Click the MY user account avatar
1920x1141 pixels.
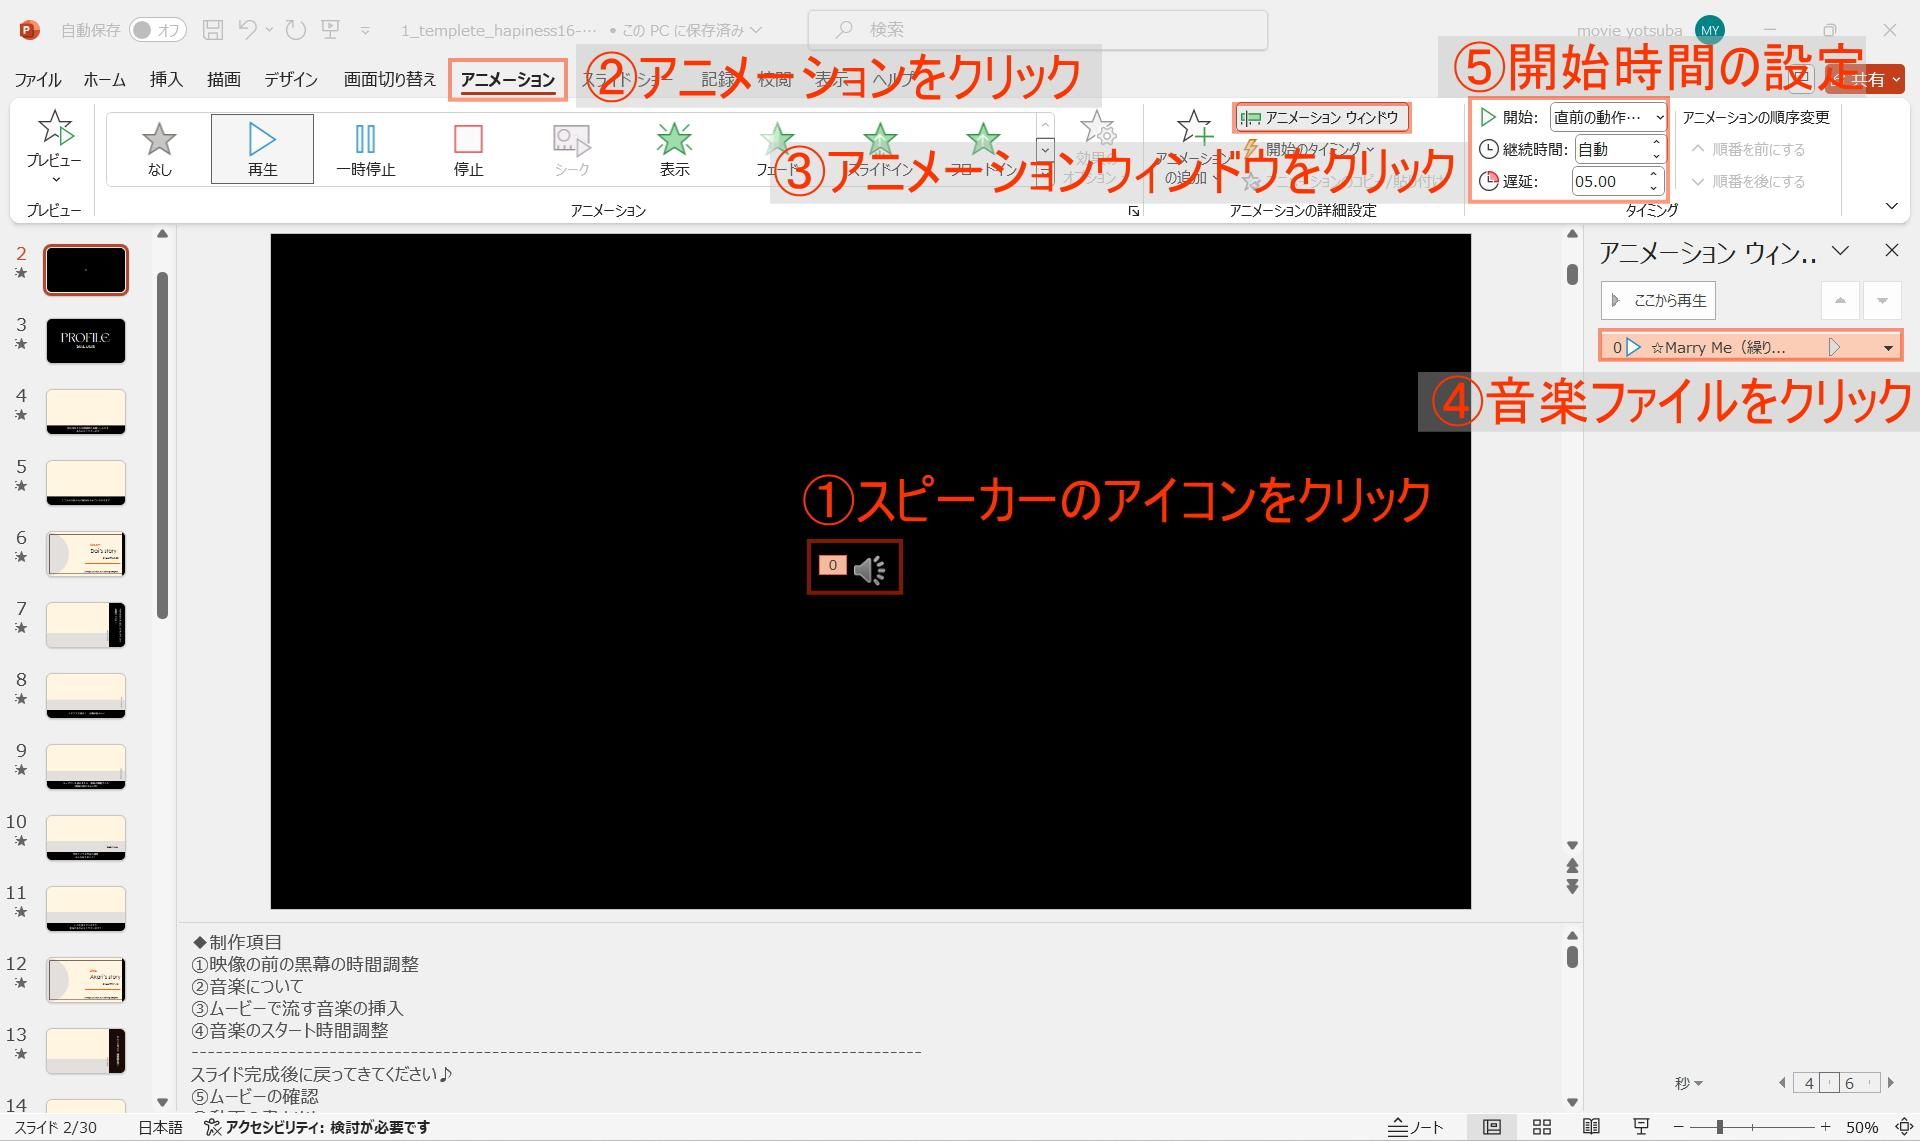pyautogui.click(x=1710, y=30)
